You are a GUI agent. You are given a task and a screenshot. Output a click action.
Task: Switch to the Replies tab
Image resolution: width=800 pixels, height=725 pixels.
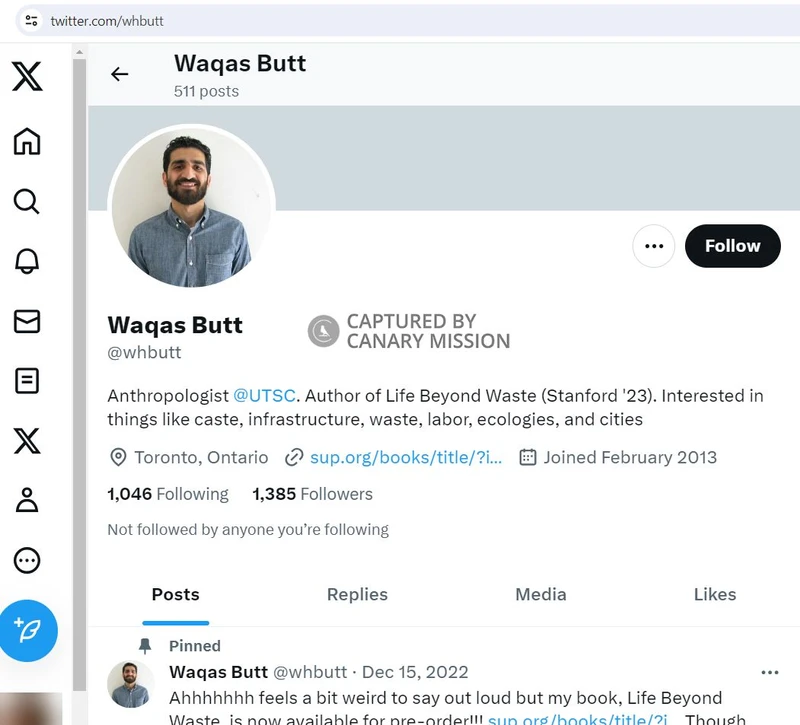point(357,594)
